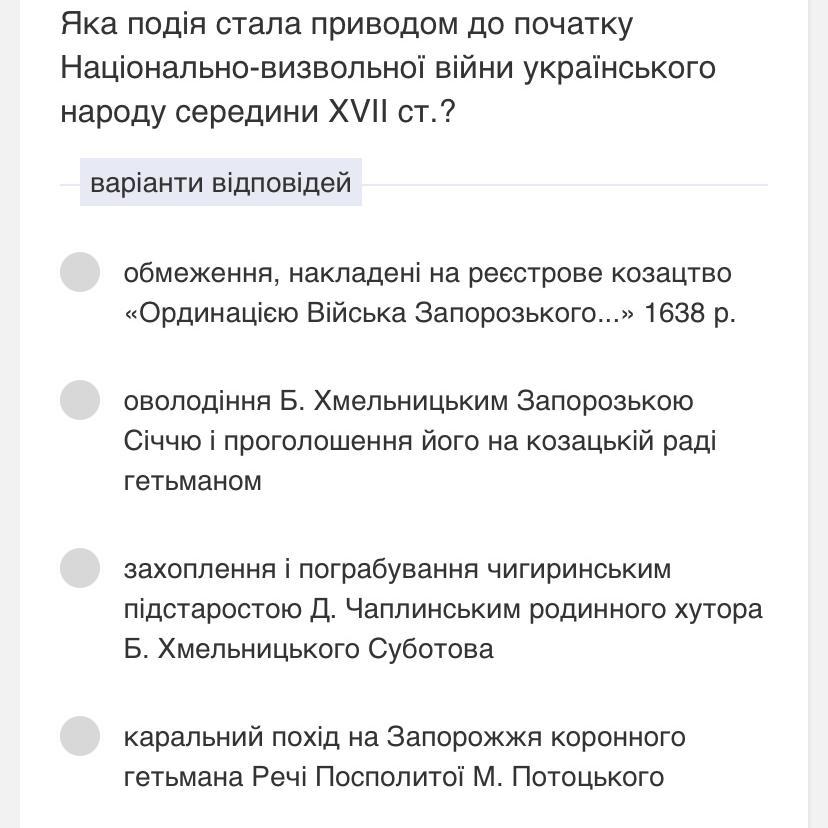This screenshot has width=828, height=828.
Task: Click the text 'Б. Хмельницького Суботова'
Action: (308, 649)
